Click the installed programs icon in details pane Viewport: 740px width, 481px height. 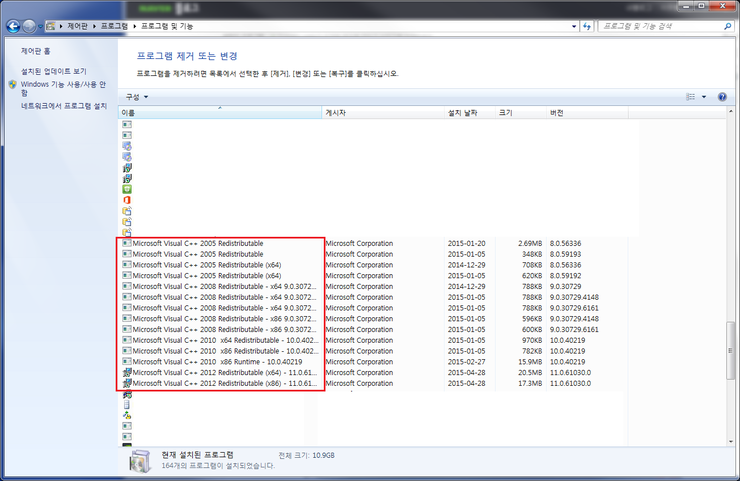coord(140,461)
